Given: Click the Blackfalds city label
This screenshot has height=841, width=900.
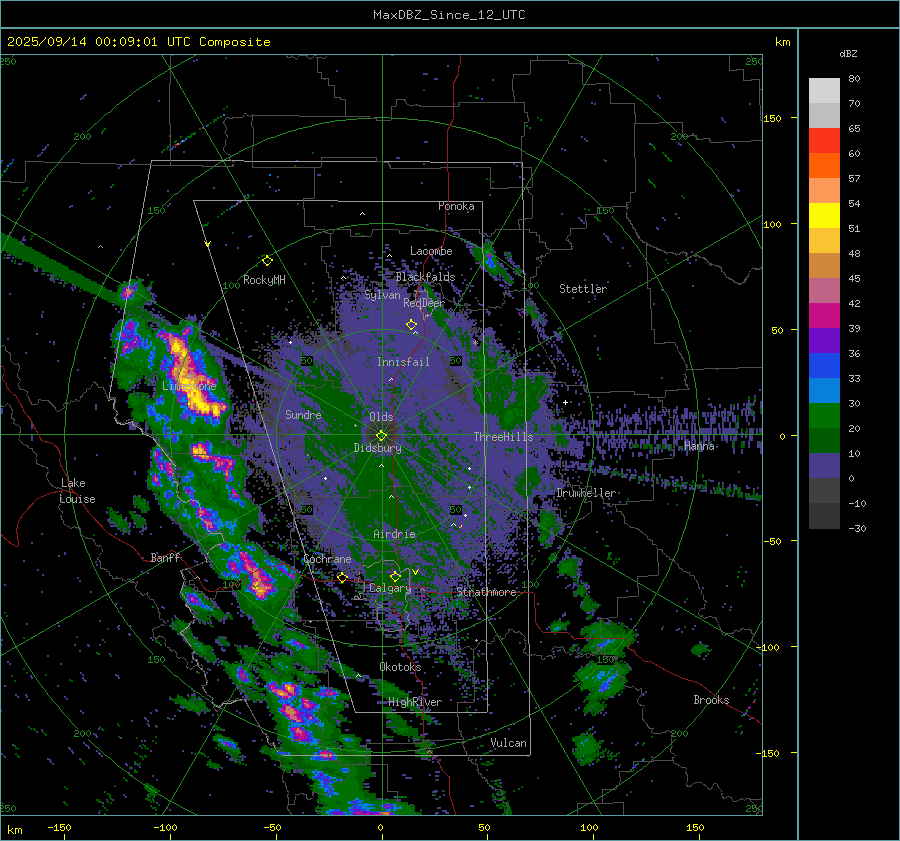Looking at the screenshot, I should [425, 277].
